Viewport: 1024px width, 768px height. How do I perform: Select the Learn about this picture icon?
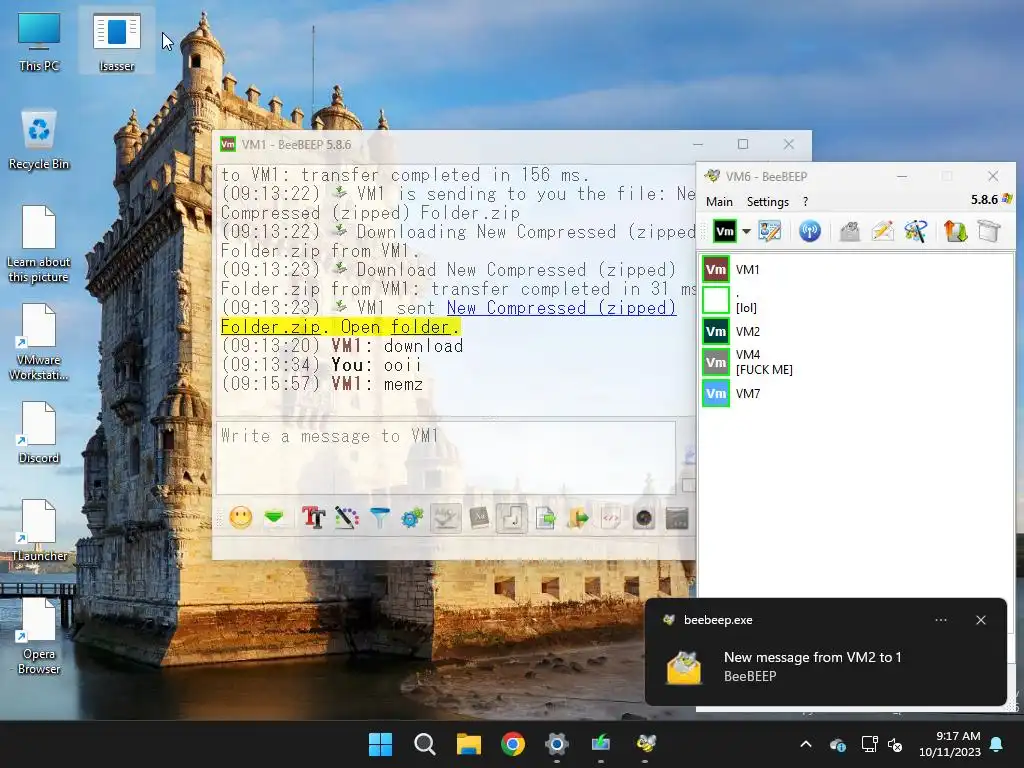(39, 244)
